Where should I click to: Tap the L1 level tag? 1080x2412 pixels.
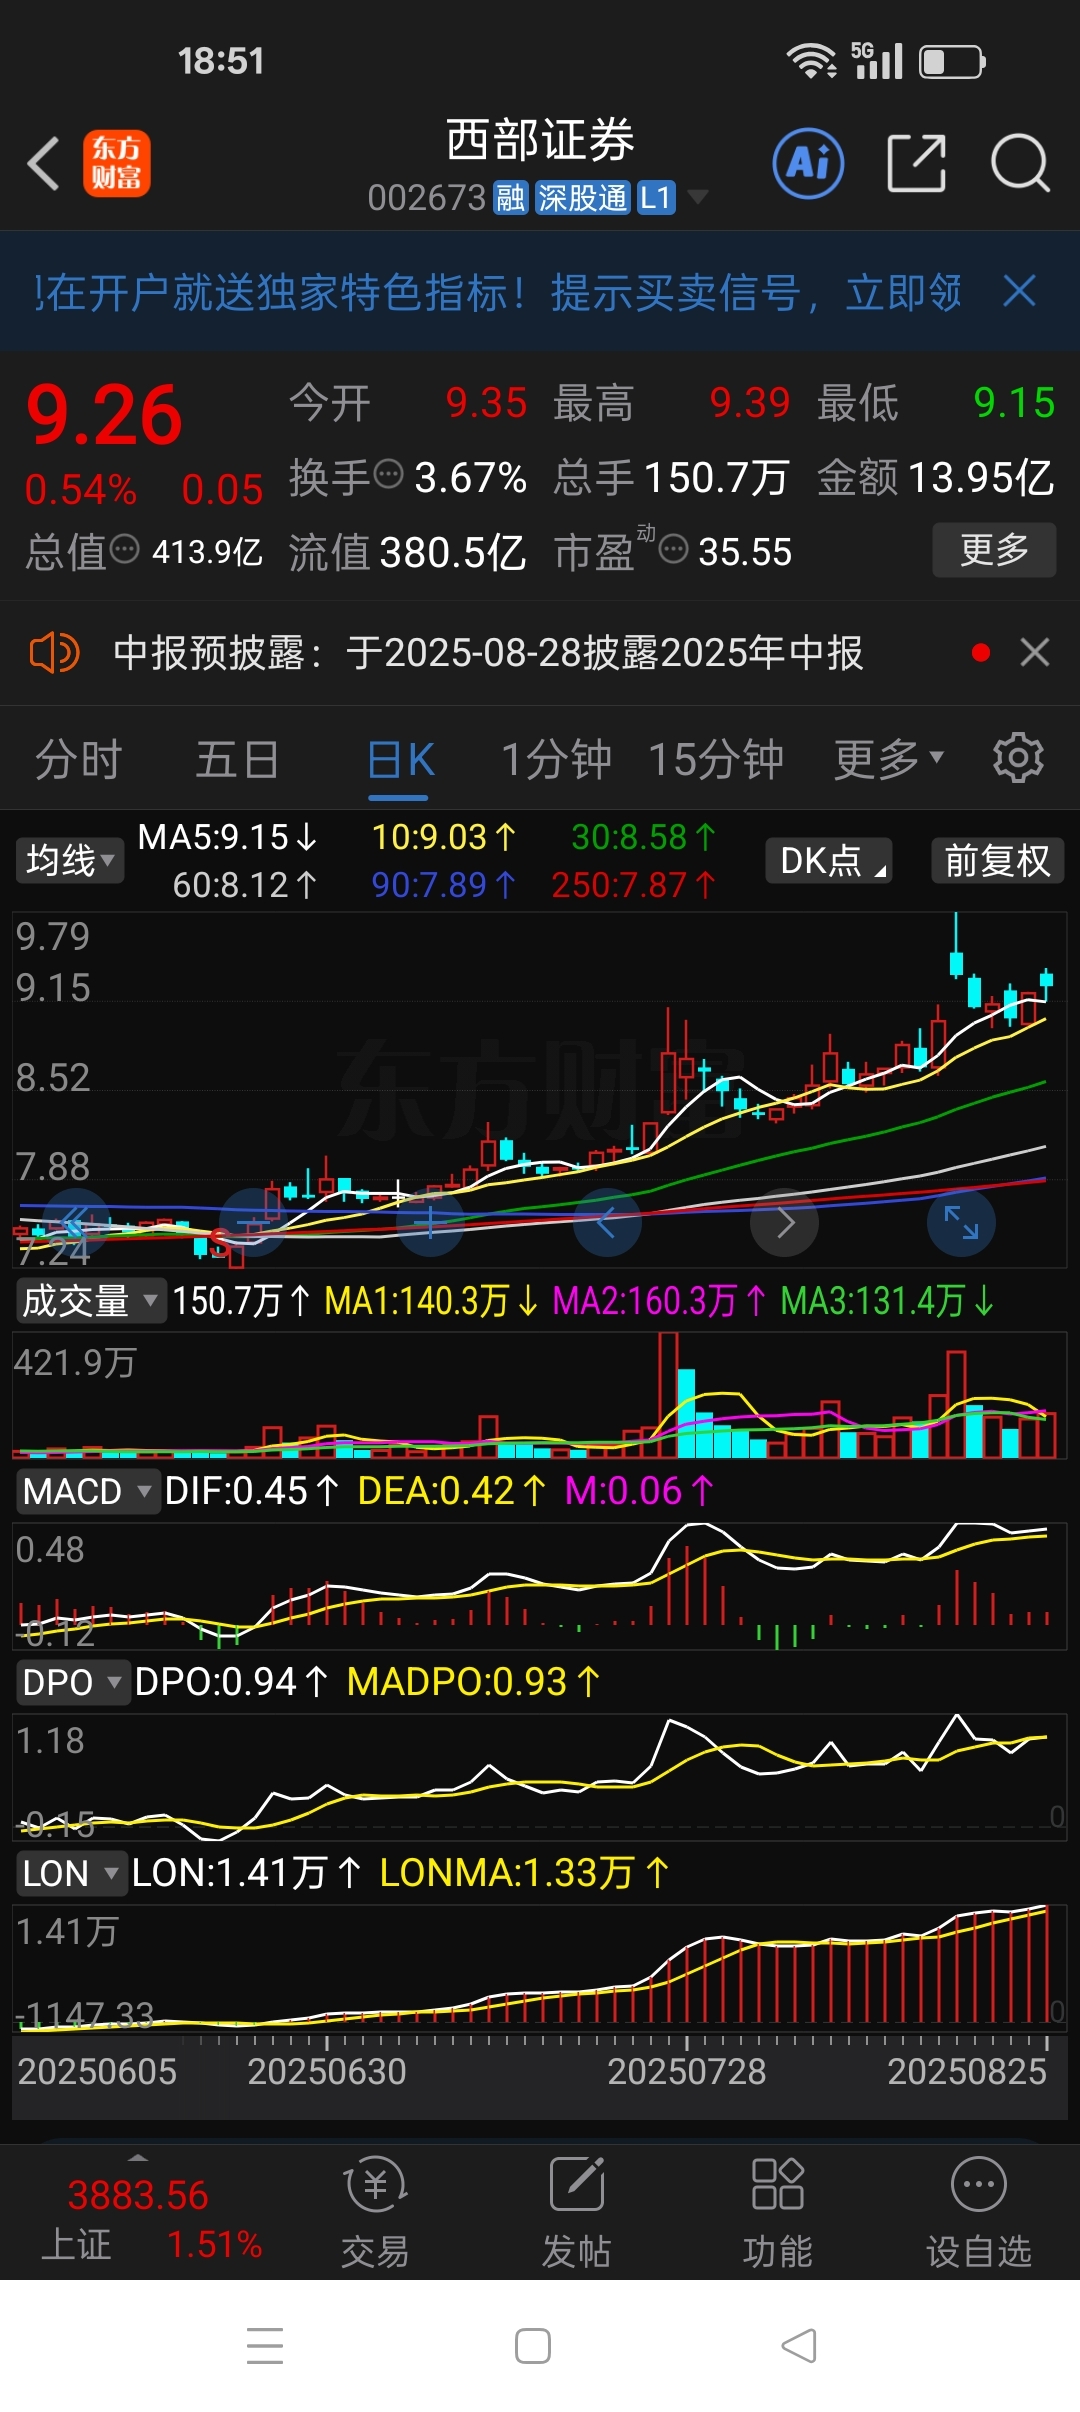656,198
